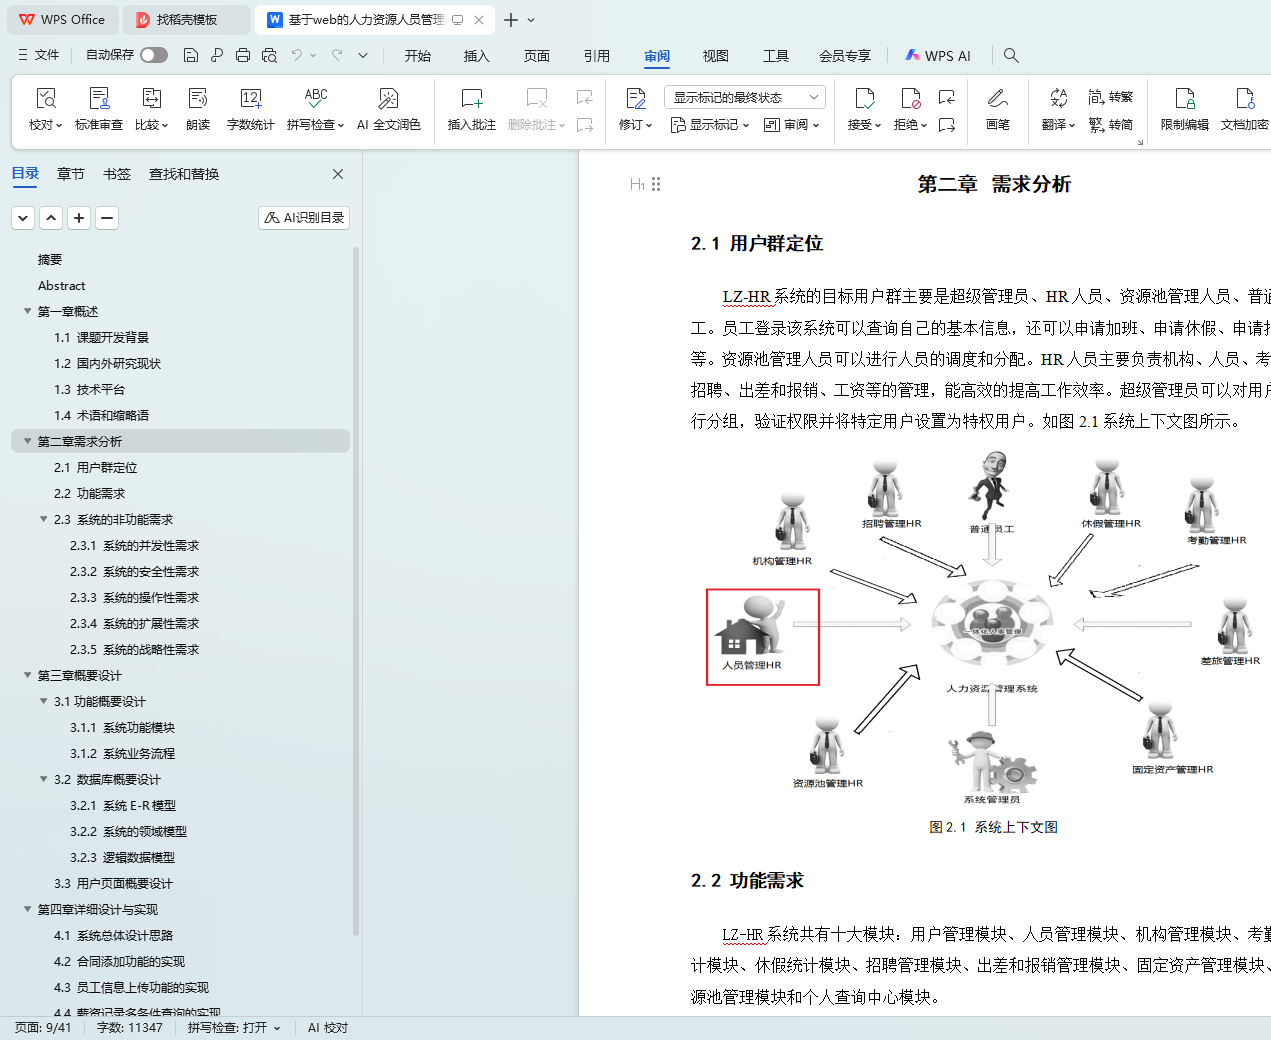Click the 拼写检查 spell check icon
Image resolution: width=1271 pixels, height=1040 pixels.
(316, 98)
